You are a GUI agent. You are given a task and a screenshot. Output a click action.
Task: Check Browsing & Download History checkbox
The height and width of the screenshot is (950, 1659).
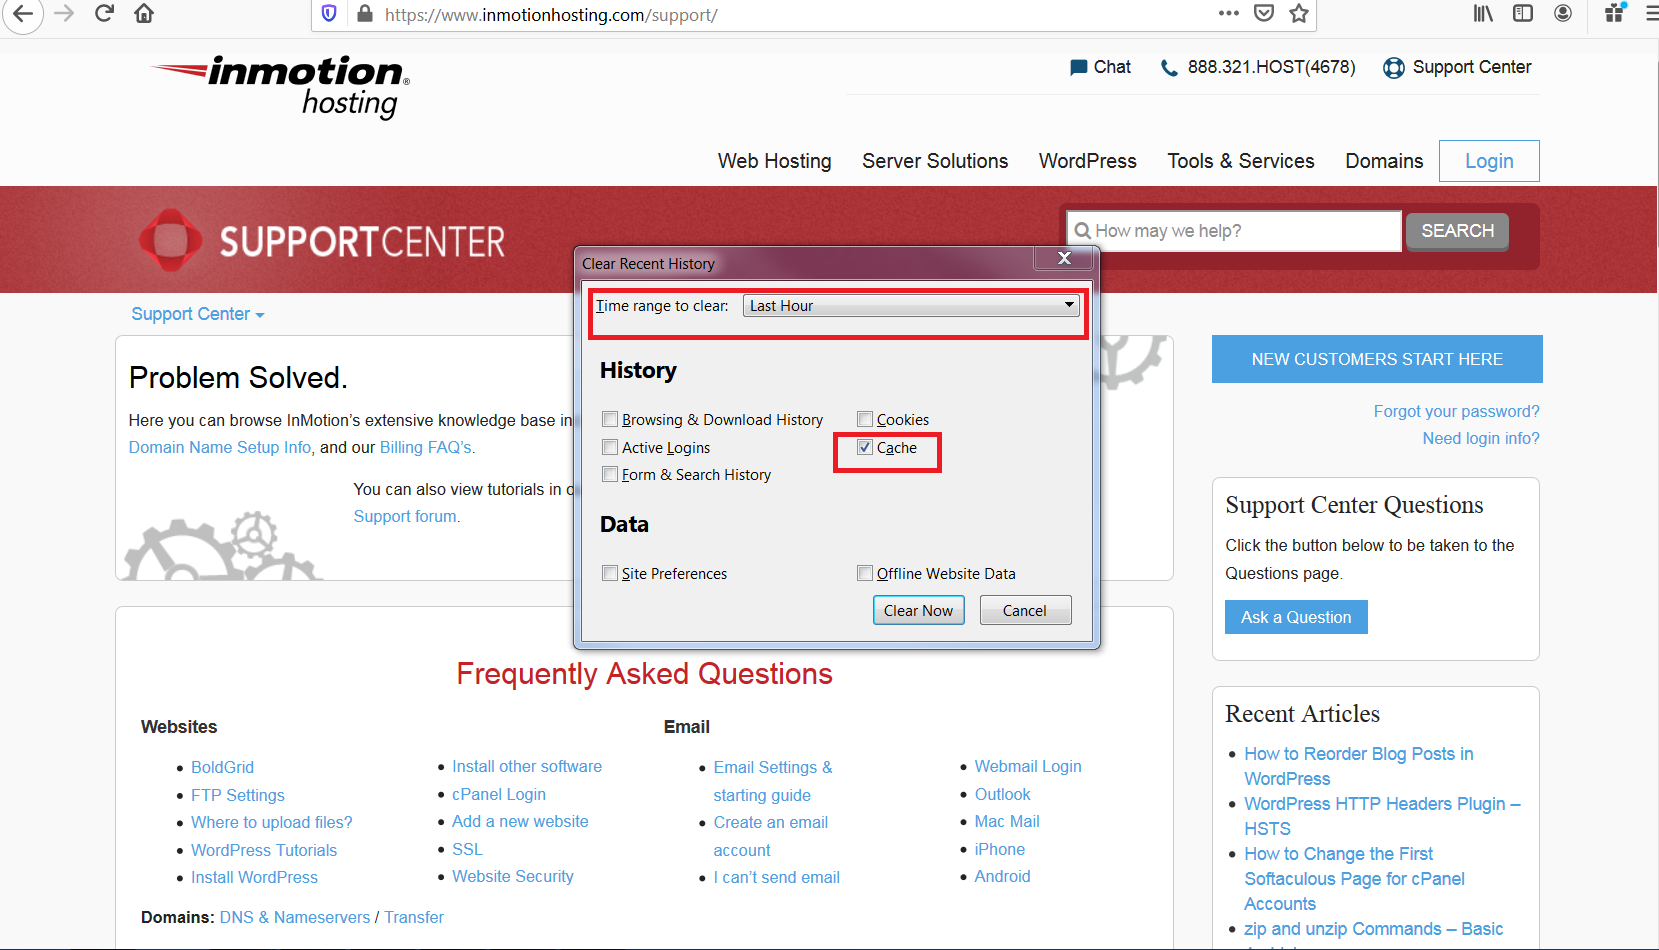coord(610,419)
